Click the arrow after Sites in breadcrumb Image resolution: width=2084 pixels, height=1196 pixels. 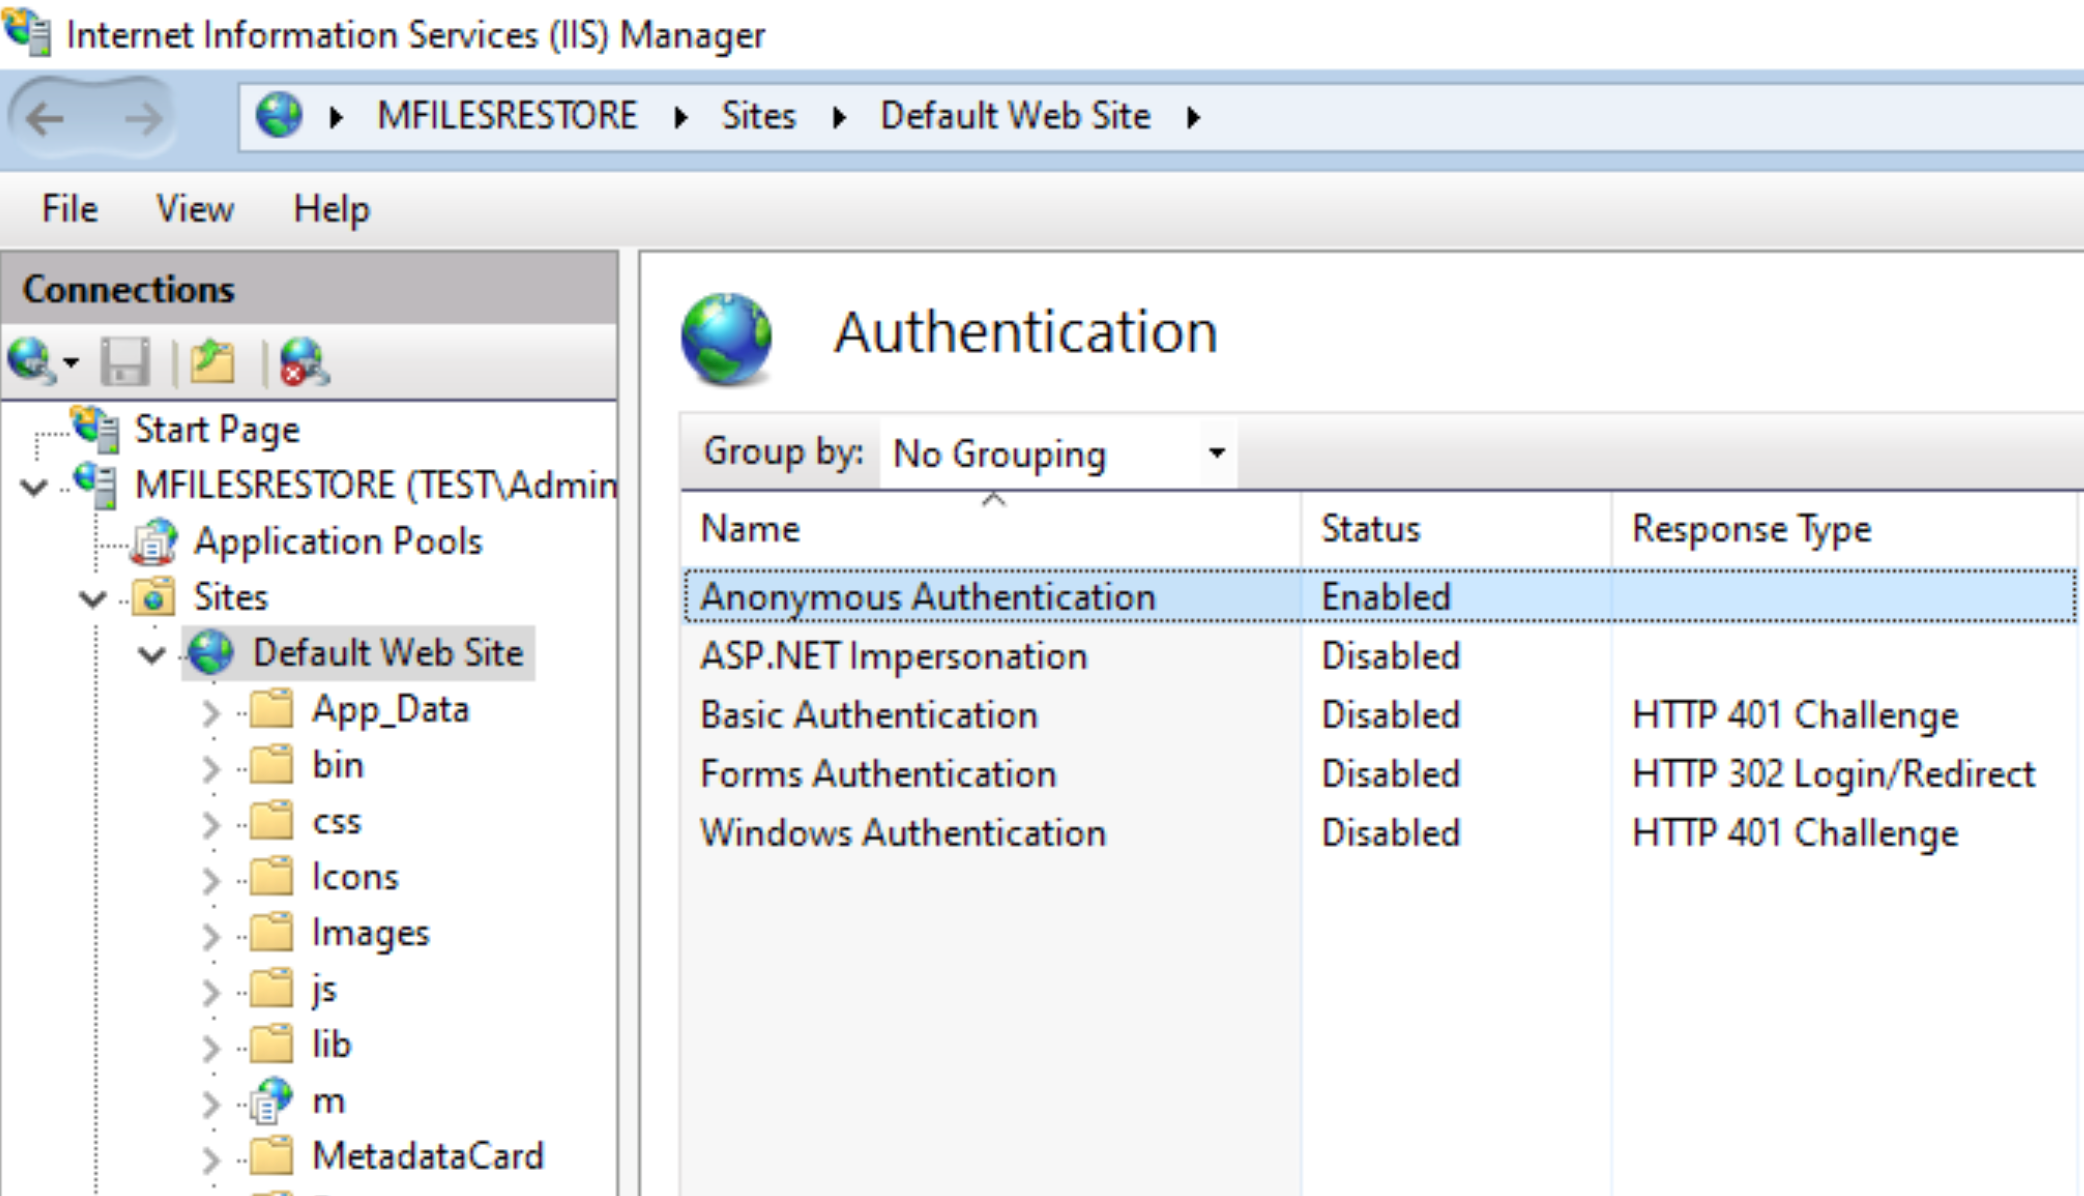point(839,117)
